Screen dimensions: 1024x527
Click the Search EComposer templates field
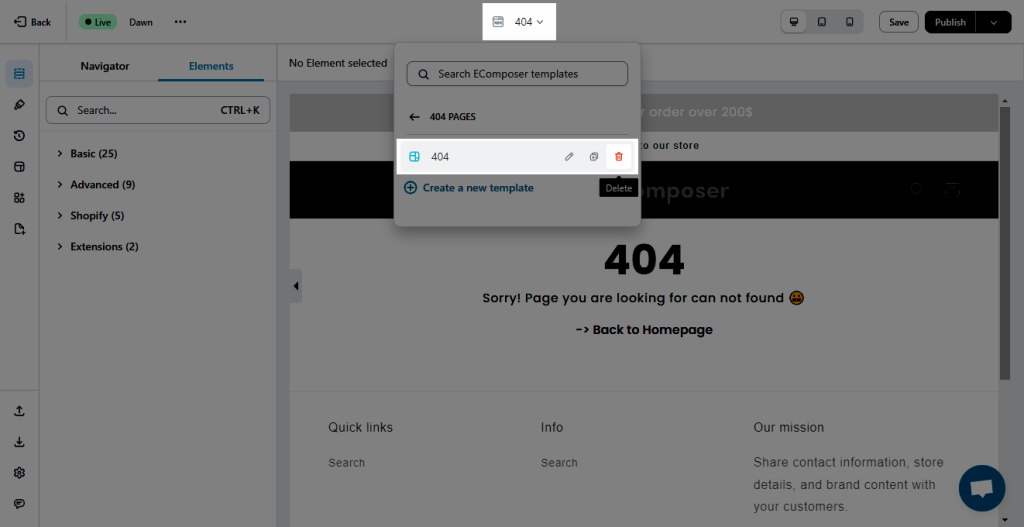(517, 74)
